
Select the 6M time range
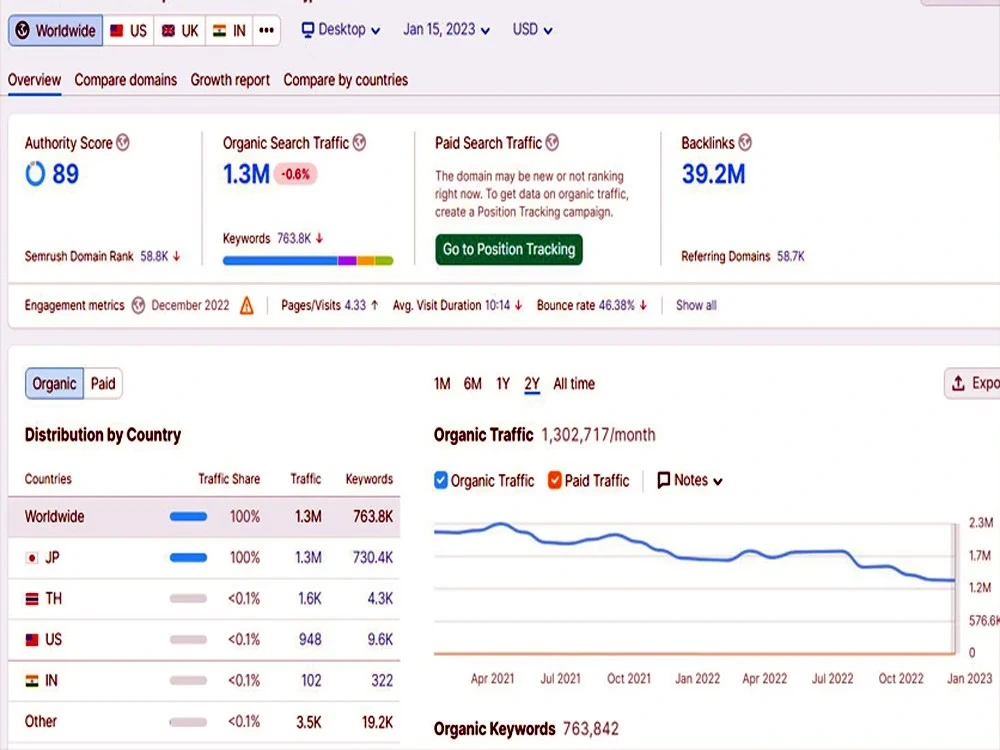(473, 384)
